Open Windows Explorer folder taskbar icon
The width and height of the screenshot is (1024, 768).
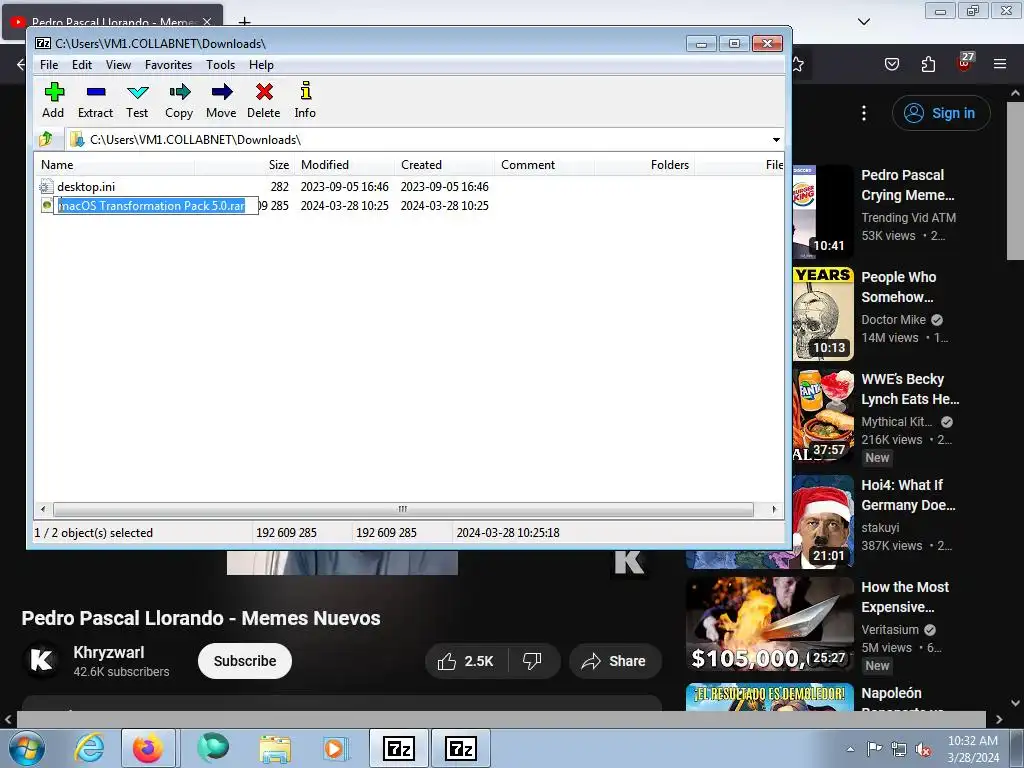[275, 748]
